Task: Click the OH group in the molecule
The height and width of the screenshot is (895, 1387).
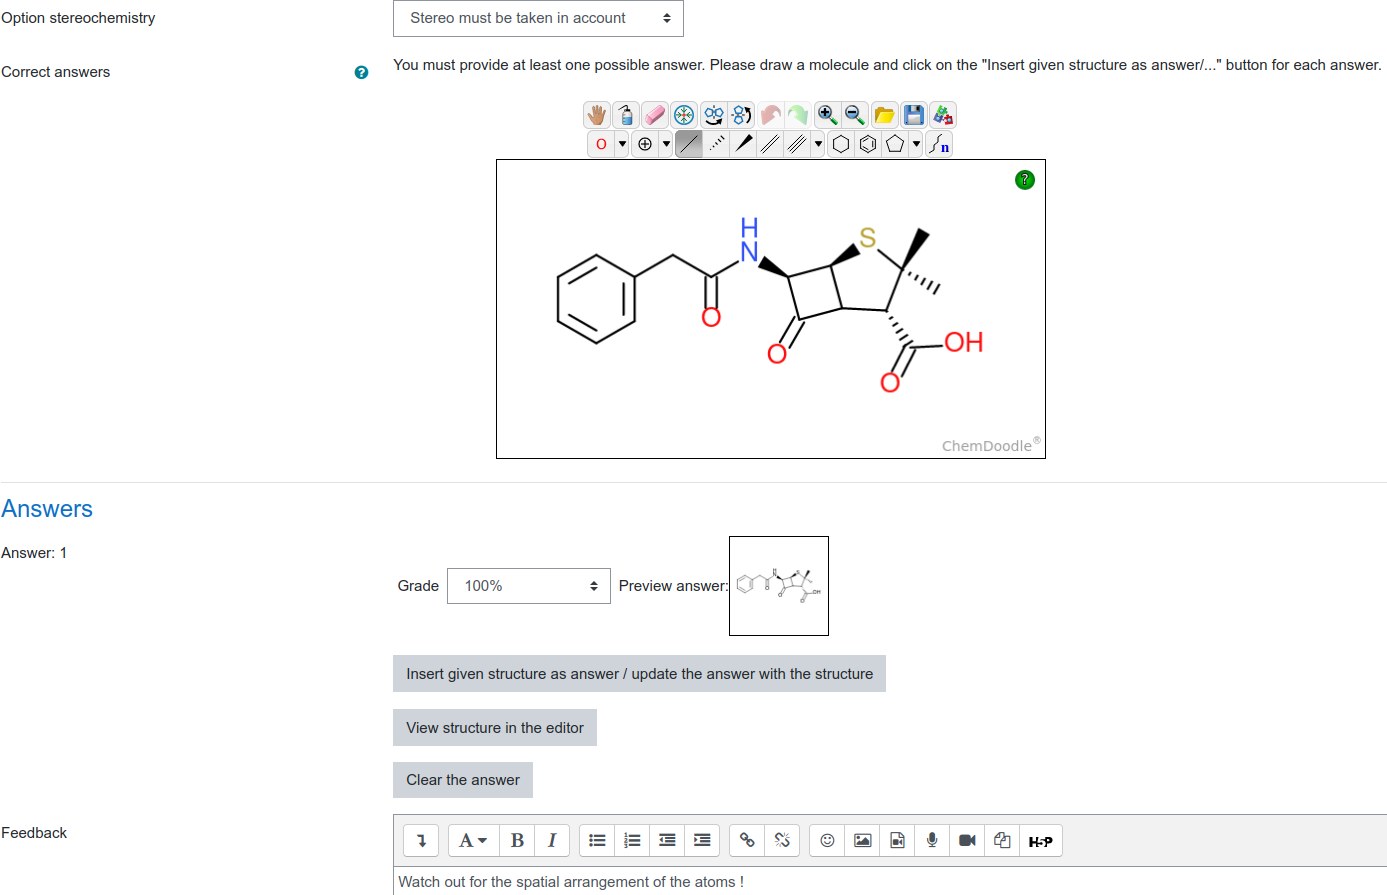Action: (x=964, y=342)
